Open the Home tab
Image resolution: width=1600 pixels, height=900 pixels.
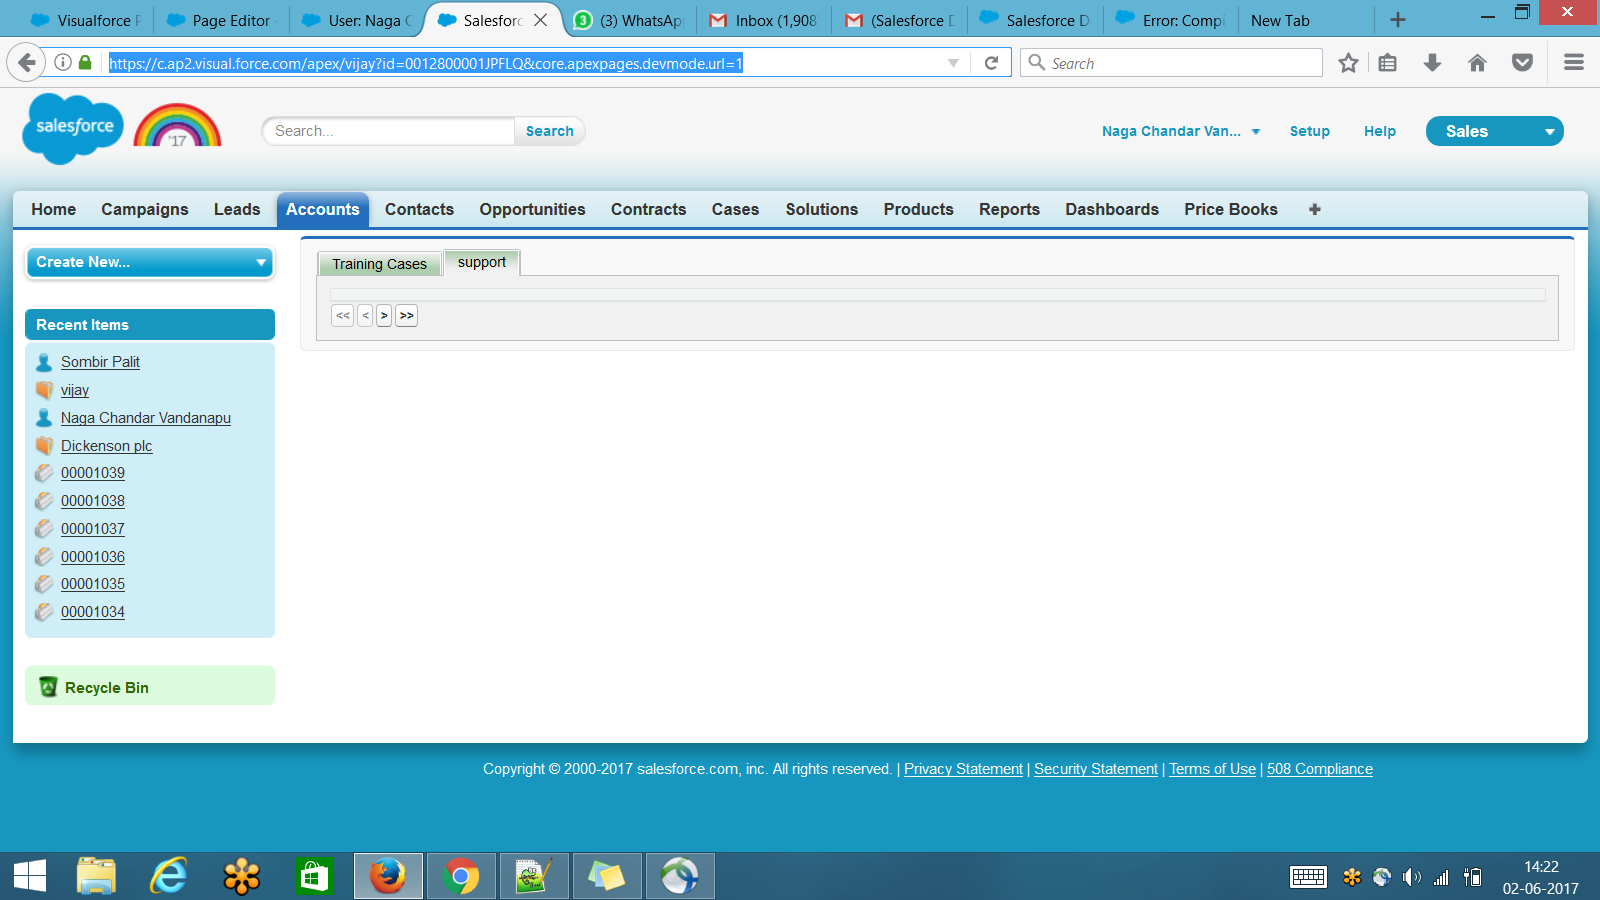(x=54, y=209)
